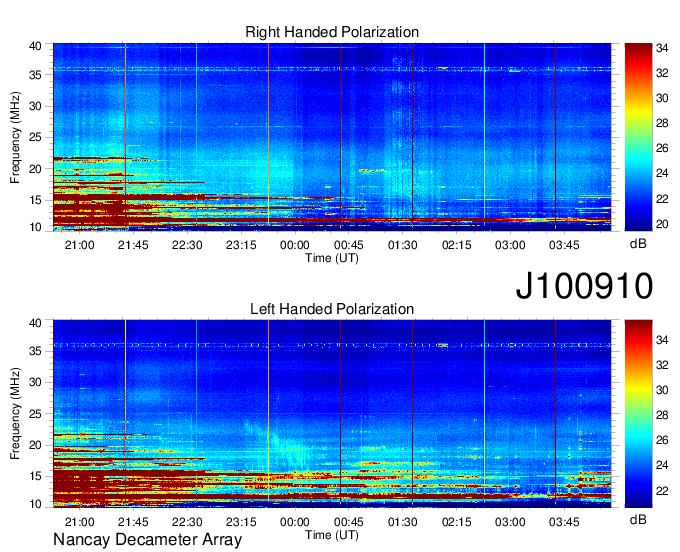
Task: Click Frequency (MHz) axis label of Right Handed plot
Action: click(15, 137)
